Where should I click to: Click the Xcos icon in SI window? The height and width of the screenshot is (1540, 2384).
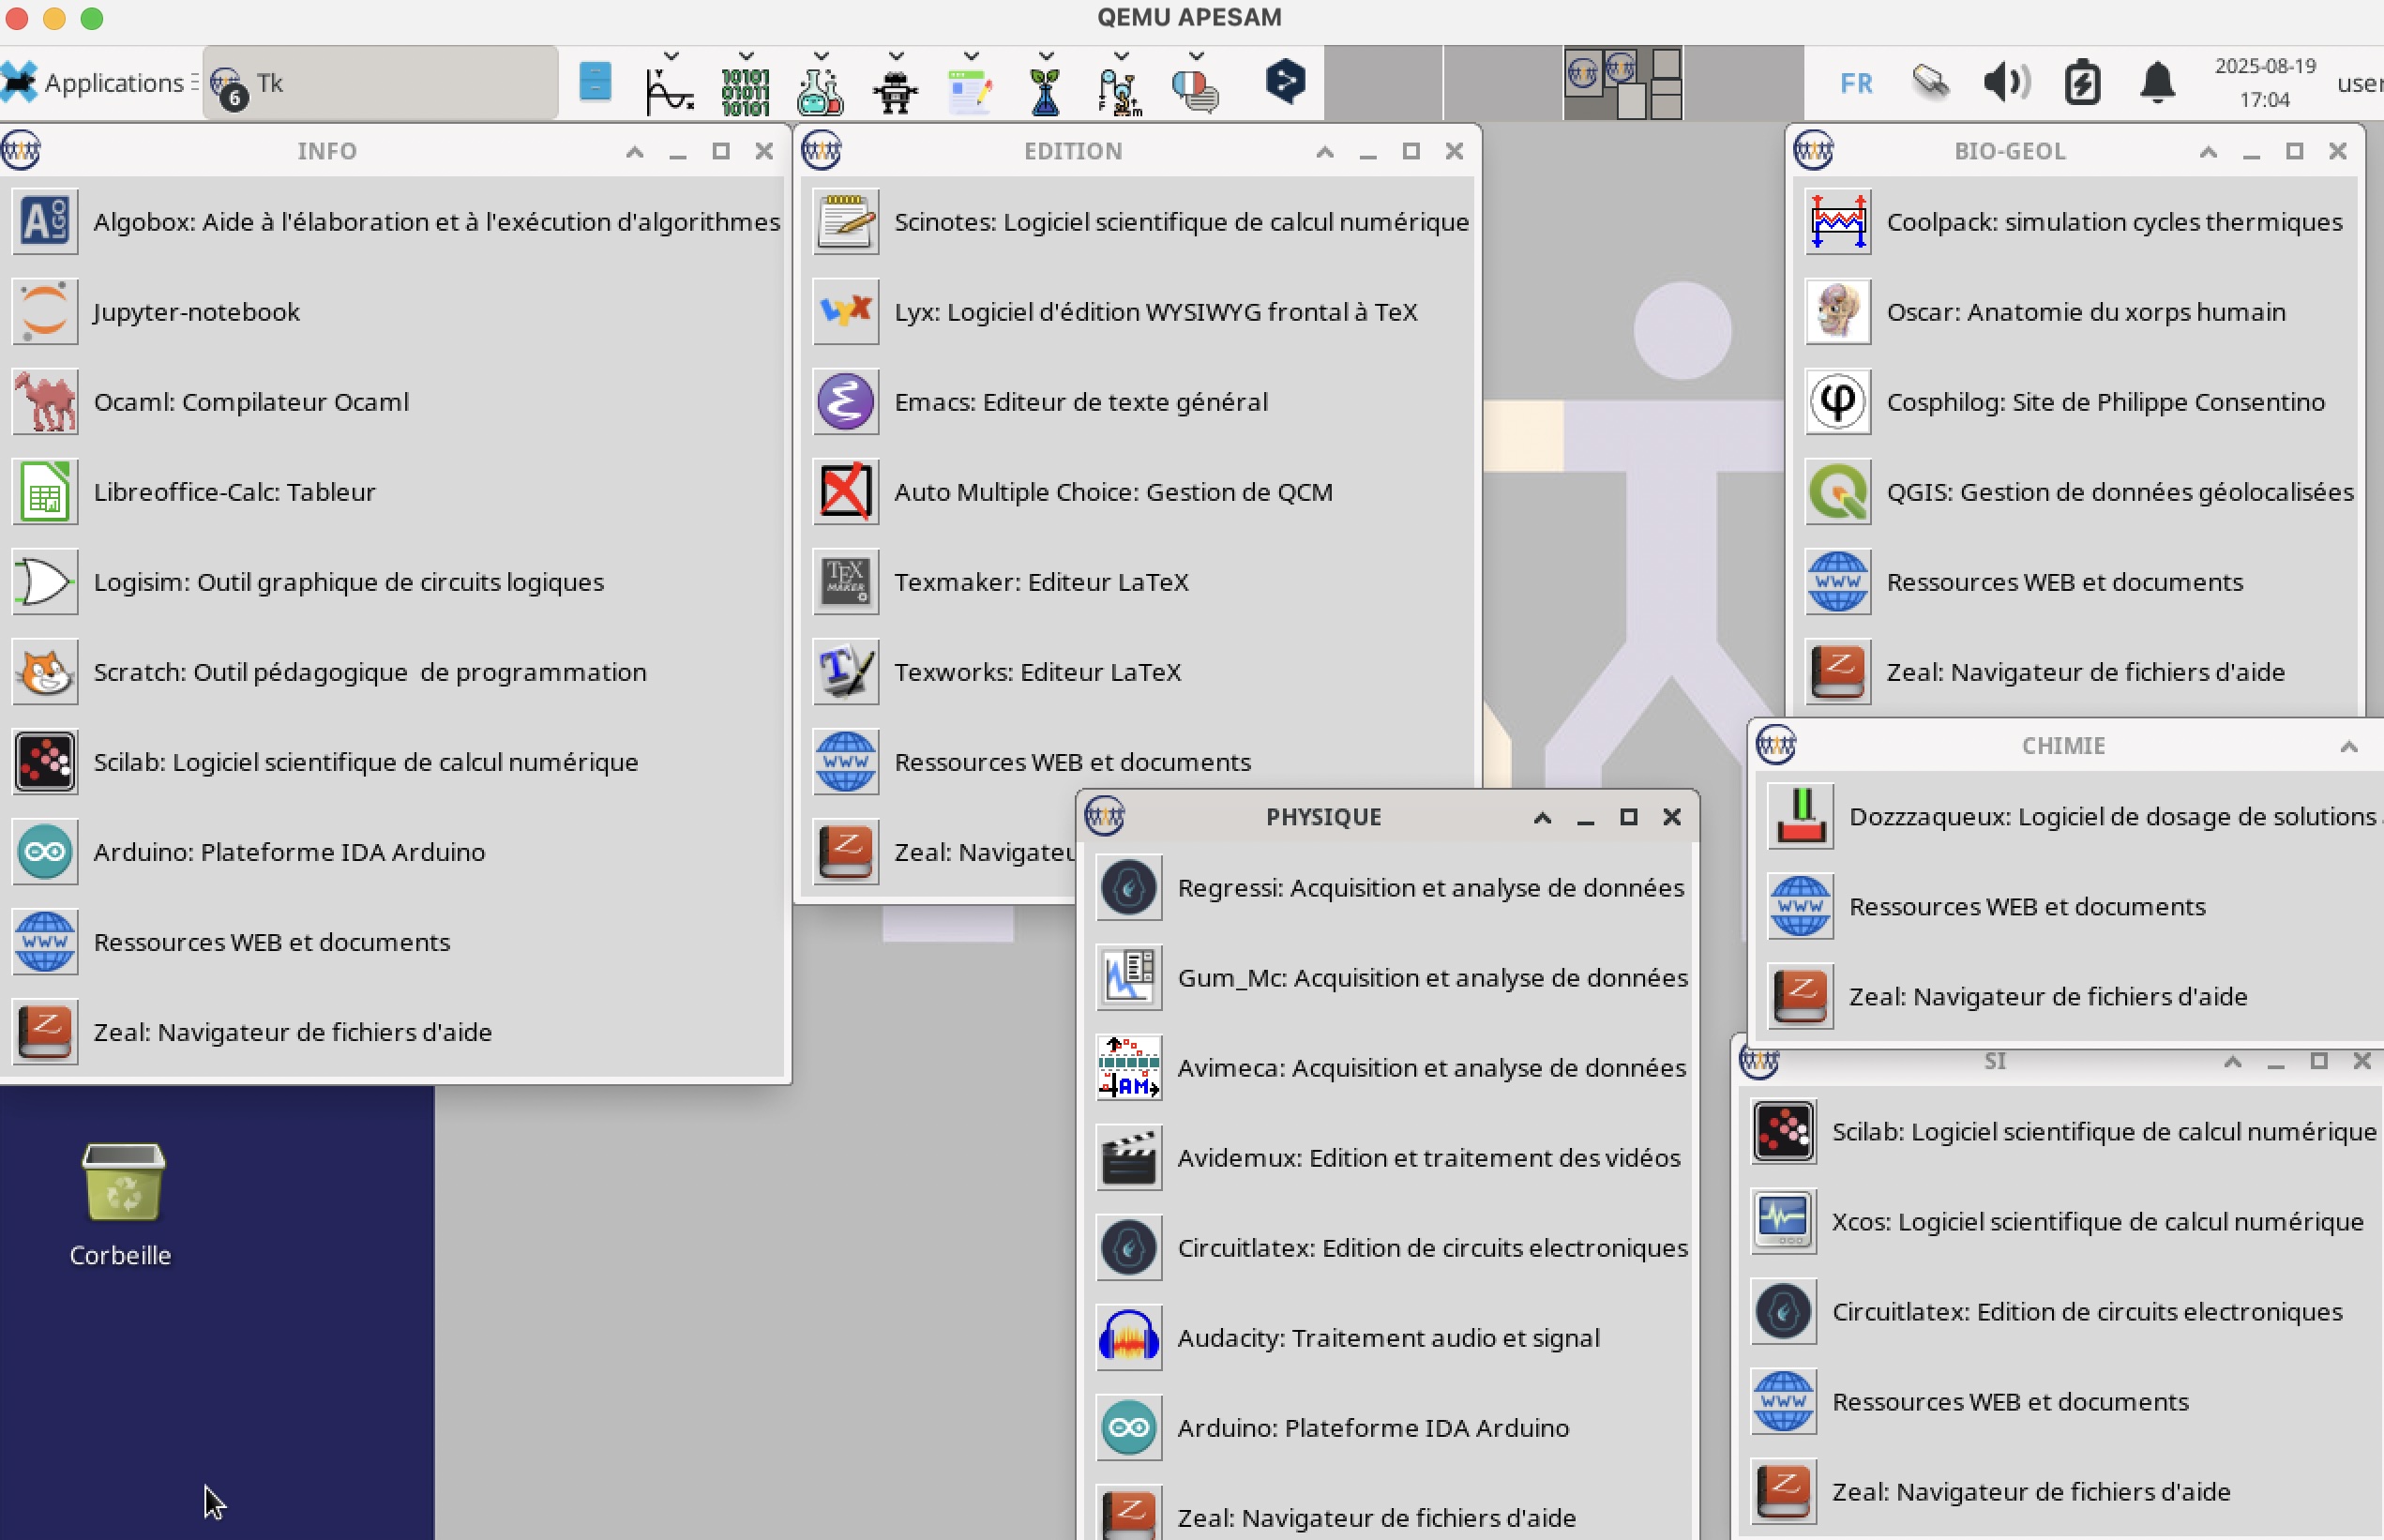pos(1784,1222)
